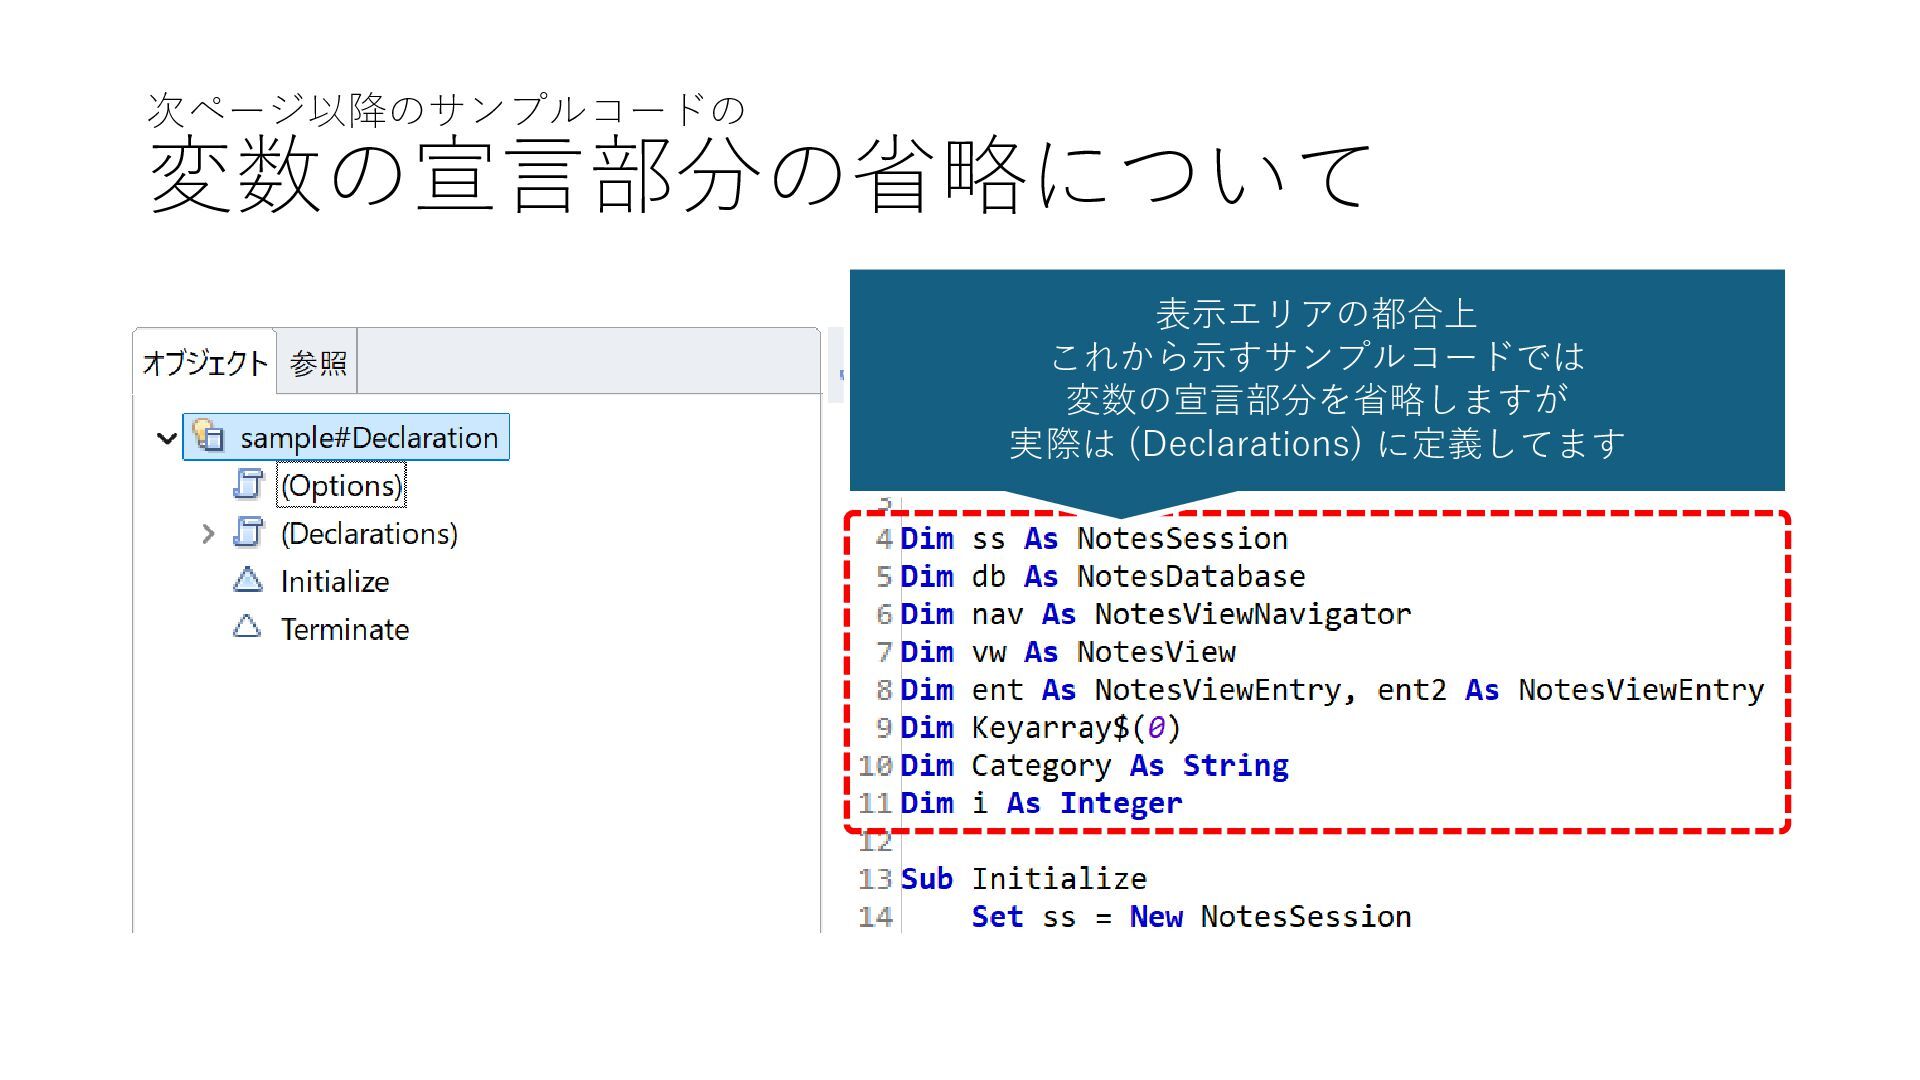Image resolution: width=1920 pixels, height=1080 pixels.
Task: Click the sample#Declaration library icon
Action: 208,436
